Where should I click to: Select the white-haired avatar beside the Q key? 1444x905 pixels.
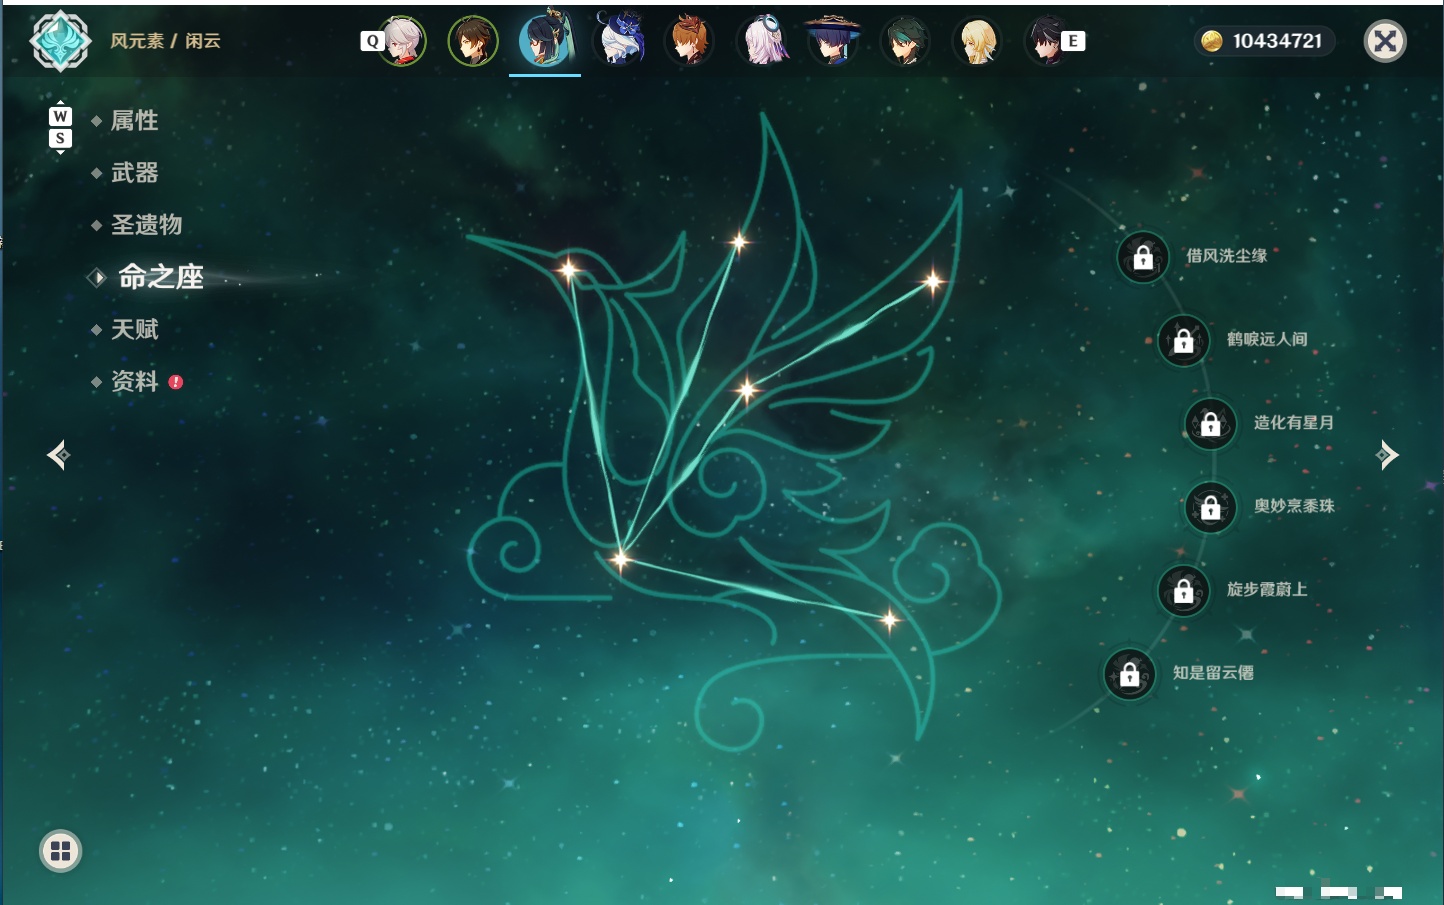point(403,41)
